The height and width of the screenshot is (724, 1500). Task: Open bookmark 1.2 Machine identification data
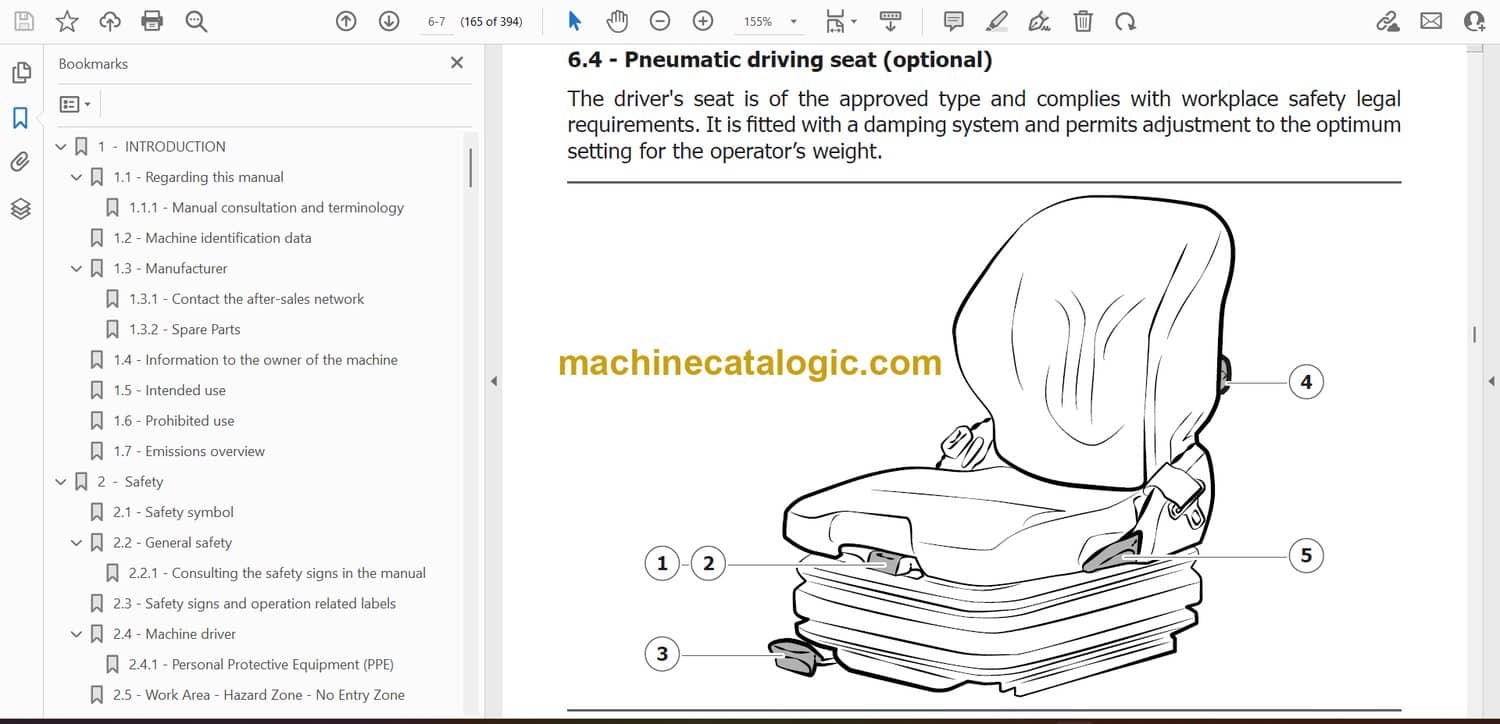tap(212, 238)
